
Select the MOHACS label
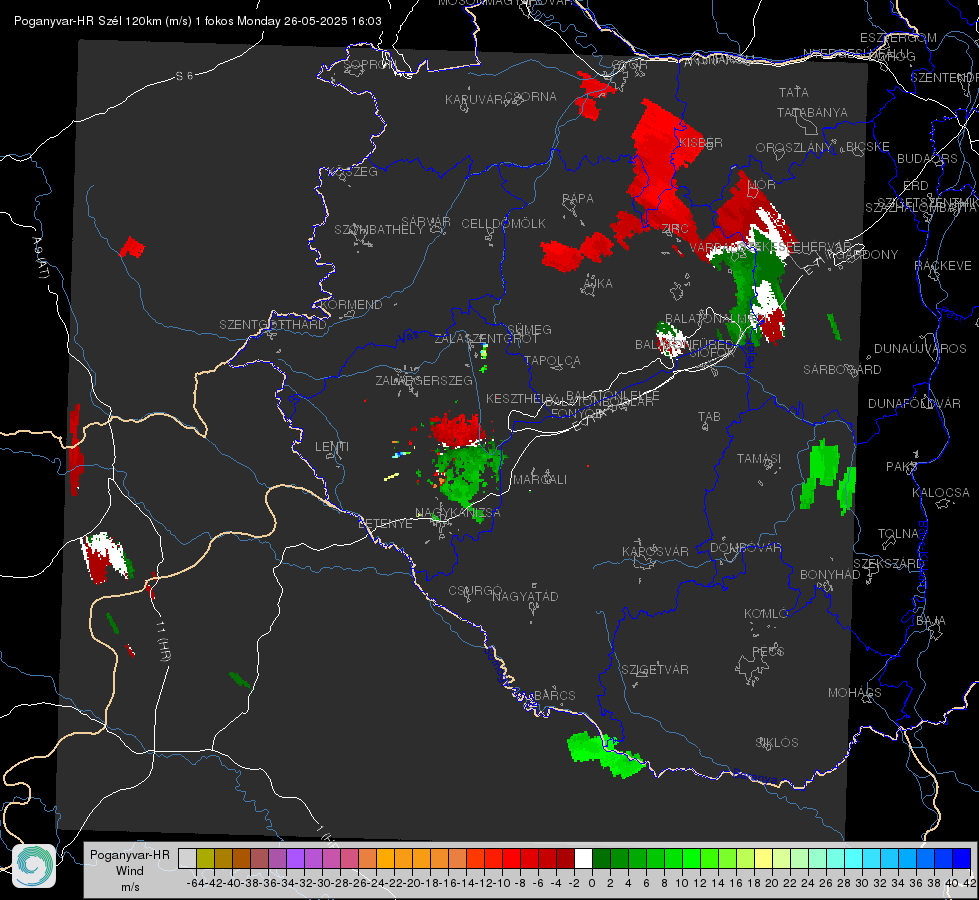(855, 692)
